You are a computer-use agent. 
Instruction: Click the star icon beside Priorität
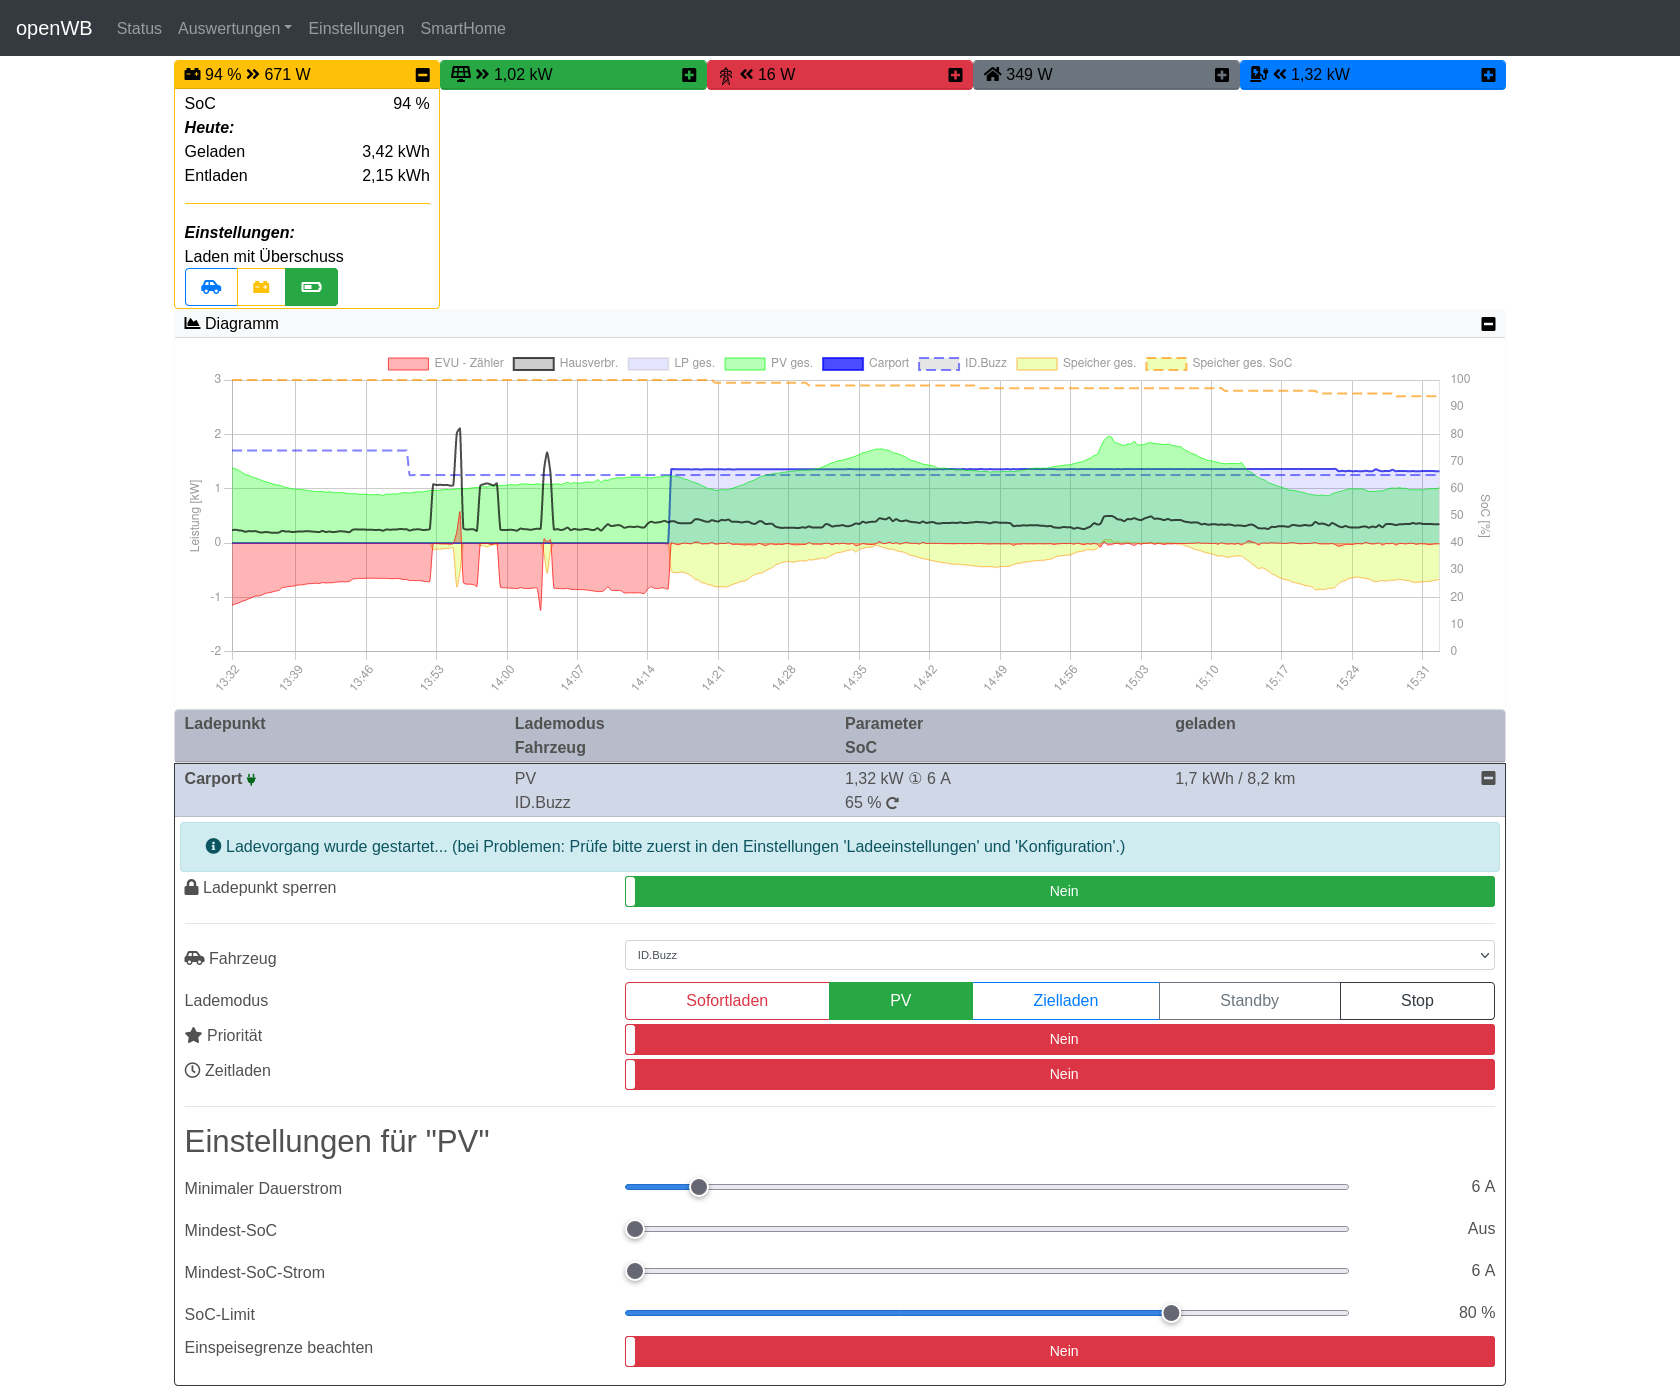point(194,1035)
